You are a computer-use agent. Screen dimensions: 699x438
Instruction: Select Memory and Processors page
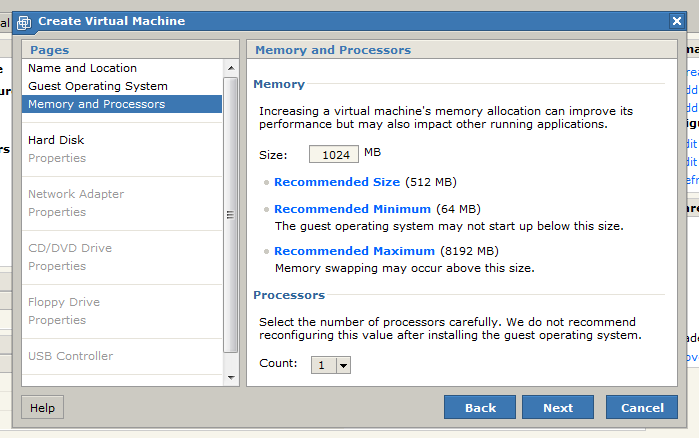[x=96, y=104]
